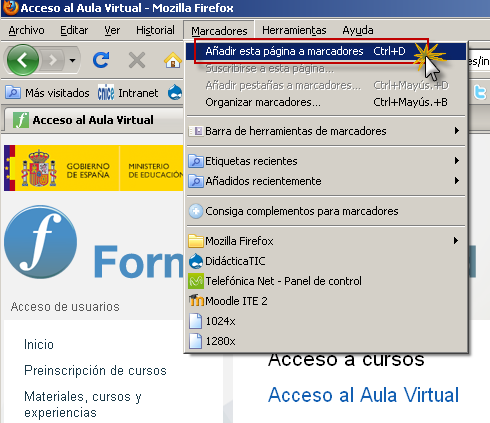The width and height of the screenshot is (490, 423).
Task: Close the open Marcadores menu
Action: (x=219, y=31)
